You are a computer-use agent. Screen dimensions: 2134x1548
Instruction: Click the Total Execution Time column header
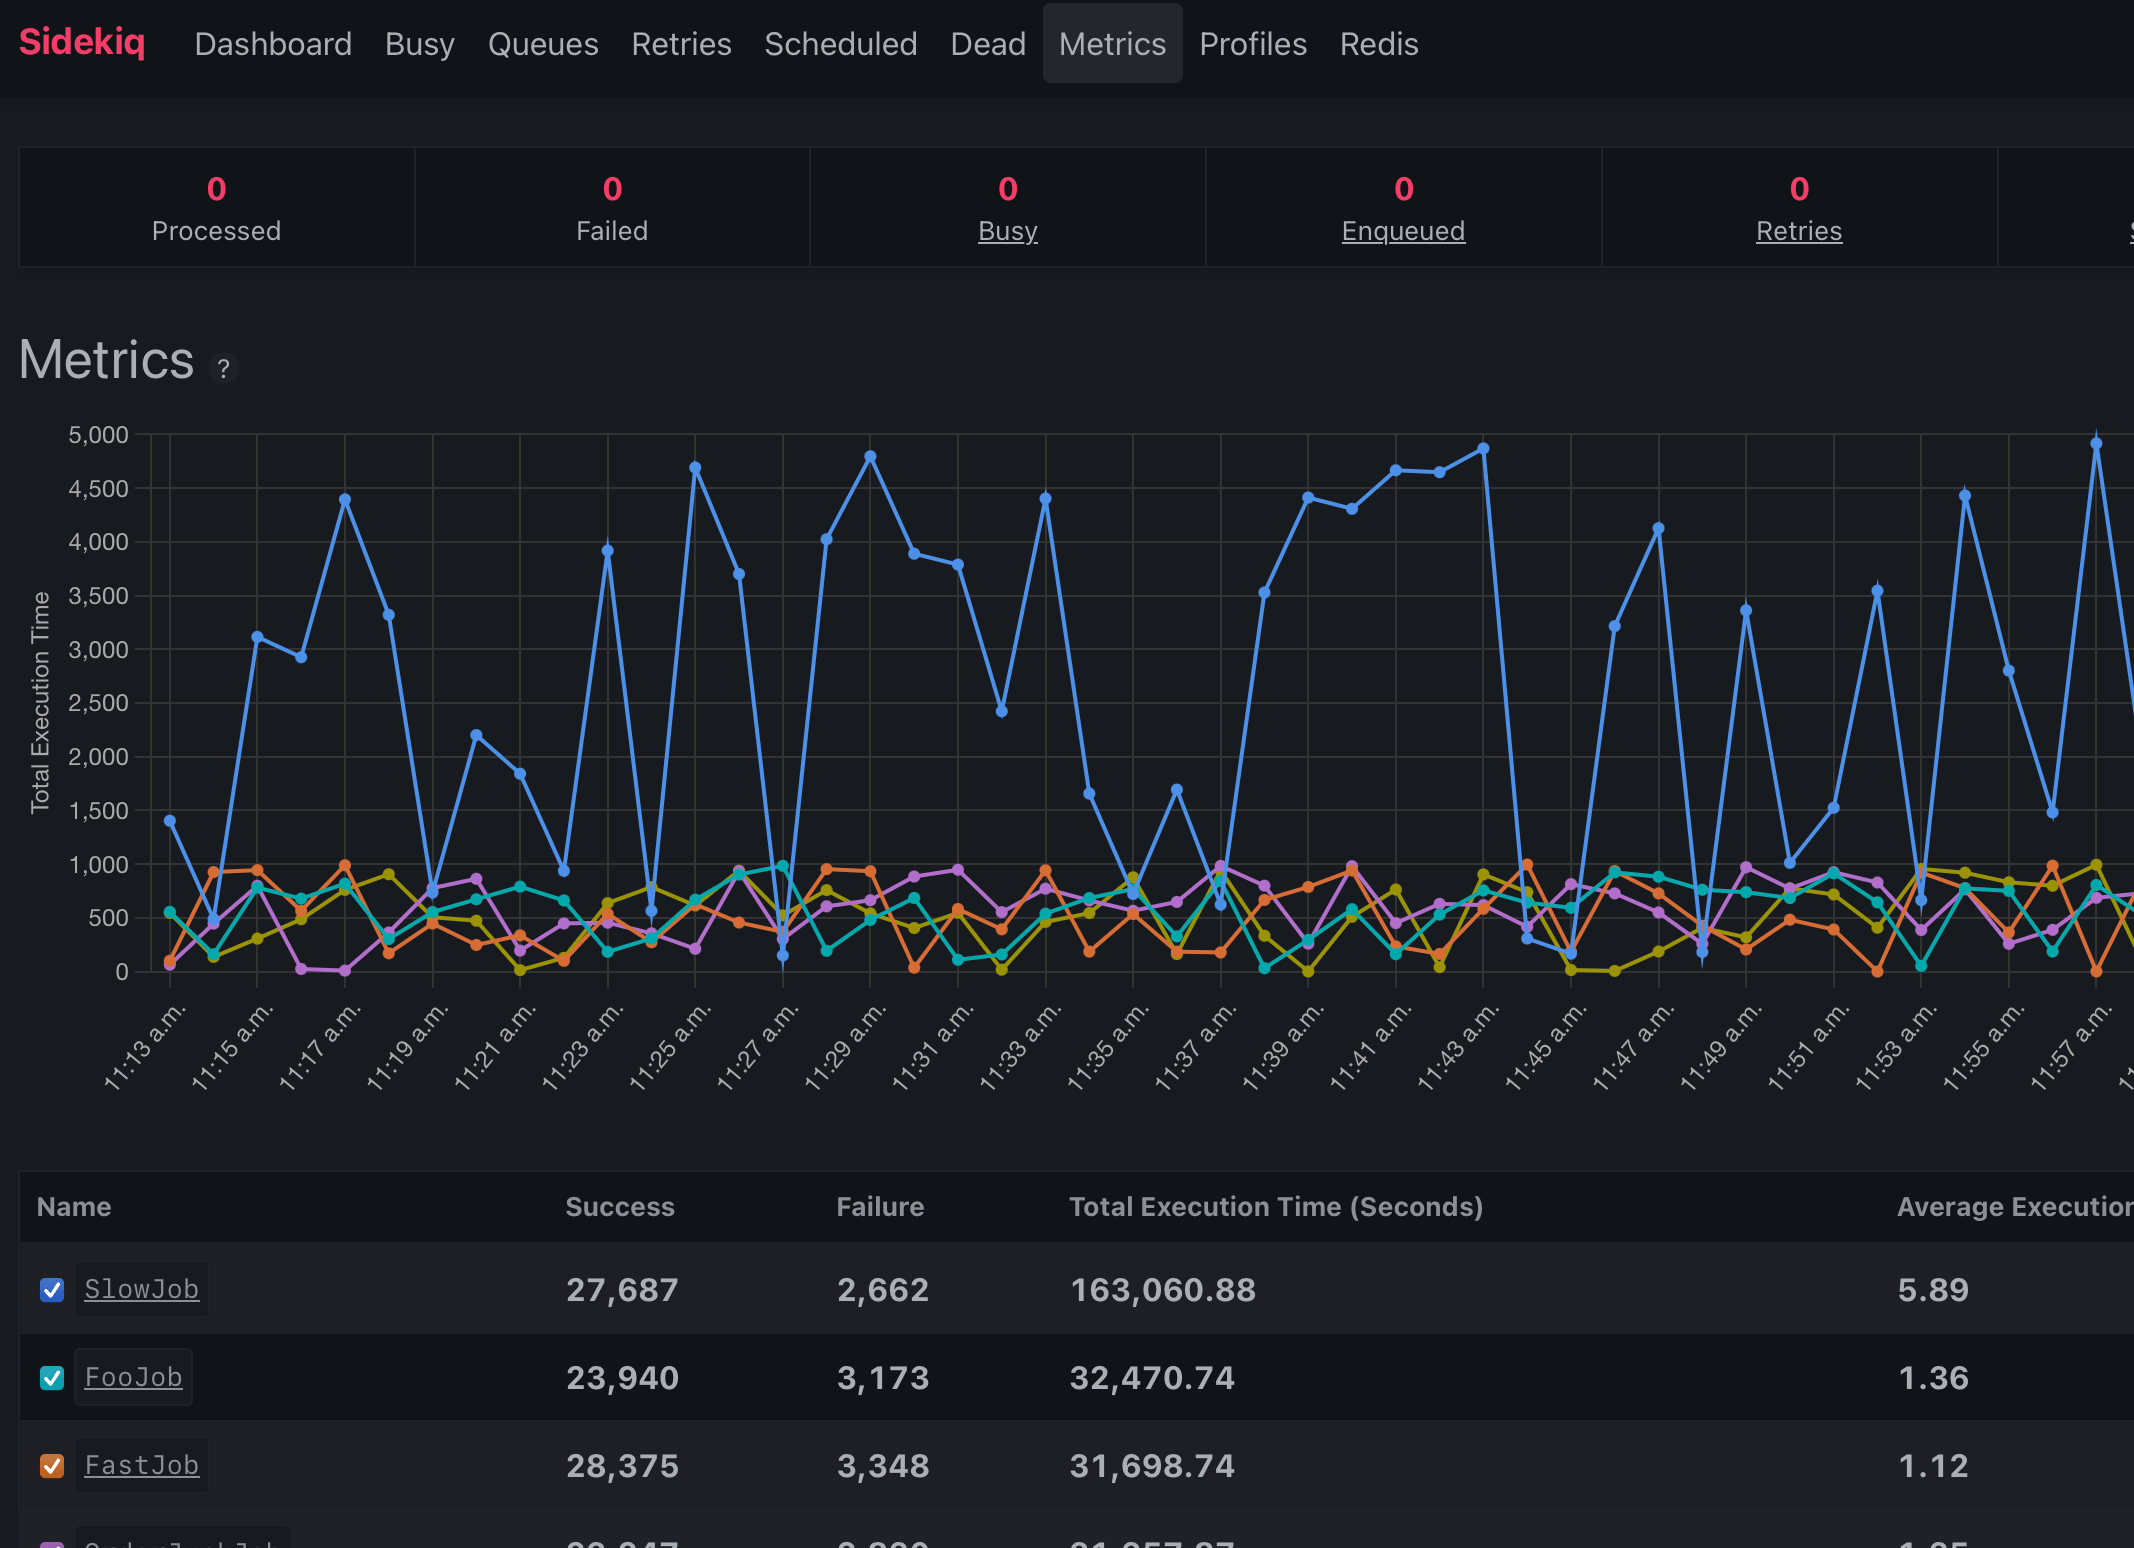tap(1276, 1206)
